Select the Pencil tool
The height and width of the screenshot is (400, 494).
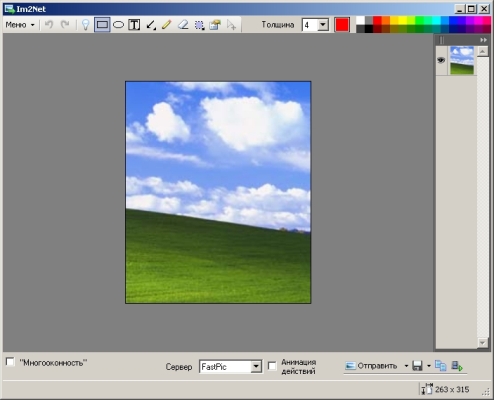point(166,25)
